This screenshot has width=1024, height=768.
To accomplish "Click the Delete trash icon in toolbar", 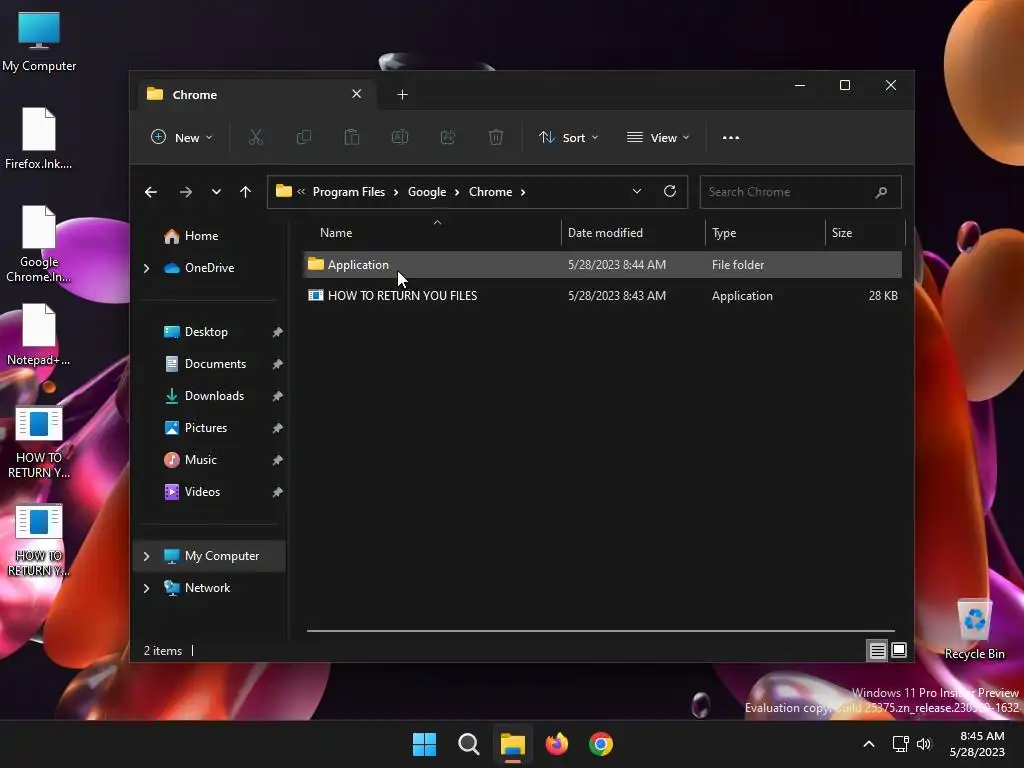I will click(496, 137).
